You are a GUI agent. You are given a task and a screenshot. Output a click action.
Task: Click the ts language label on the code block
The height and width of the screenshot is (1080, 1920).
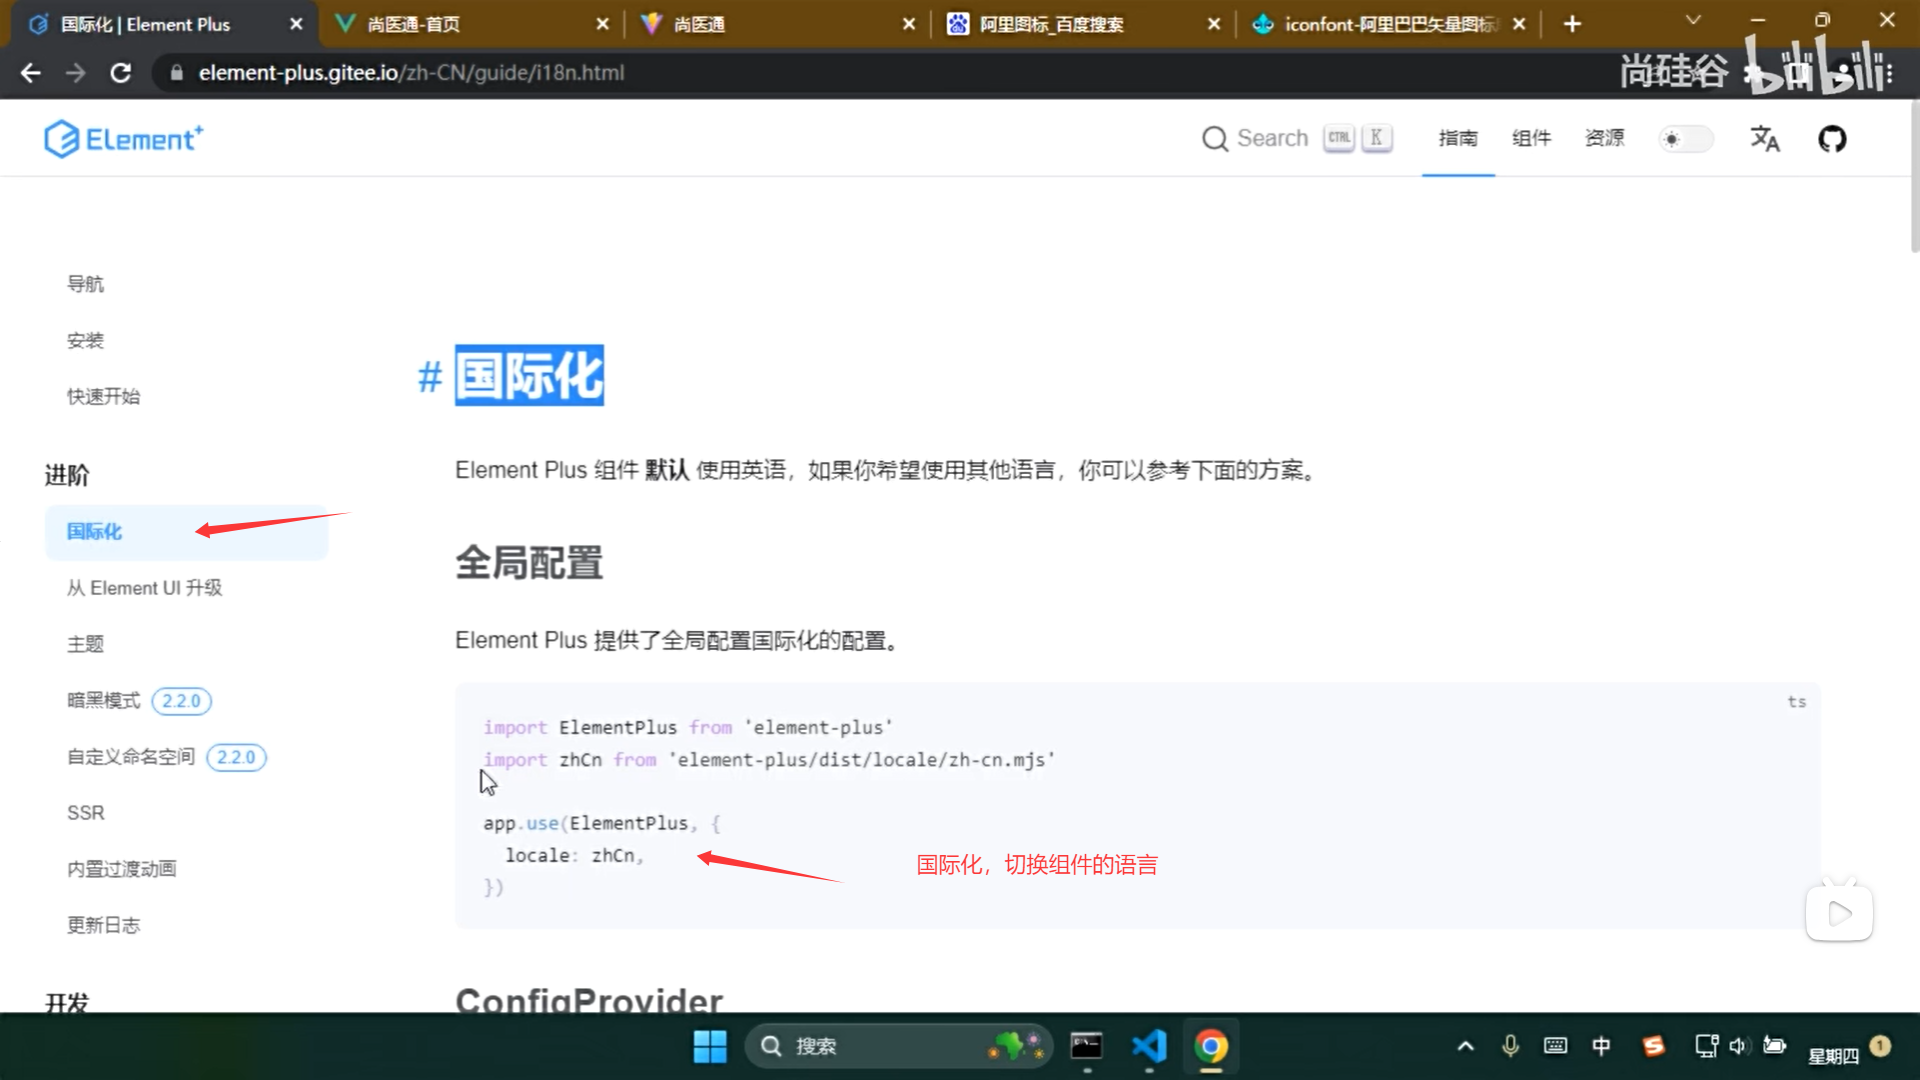1797,701
